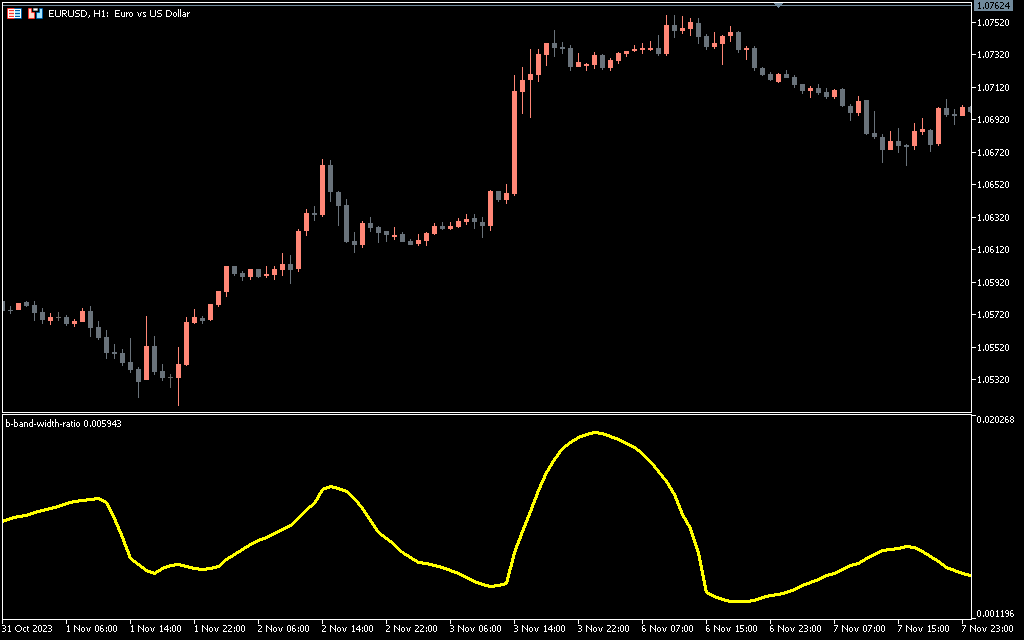Select the current price label 1.07624
The width and height of the screenshot is (1024, 640).
[998, 6]
